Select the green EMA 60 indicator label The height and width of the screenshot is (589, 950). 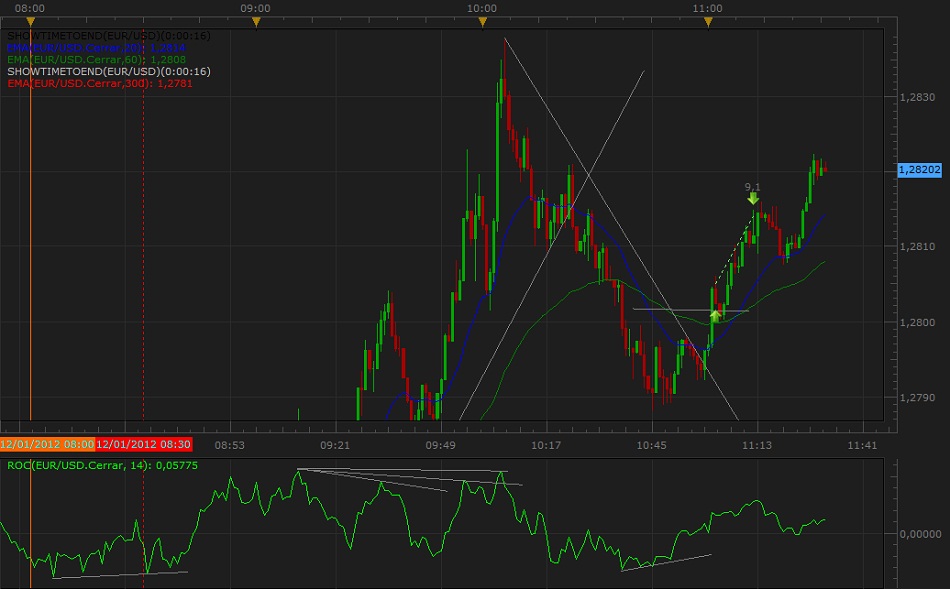[96, 59]
